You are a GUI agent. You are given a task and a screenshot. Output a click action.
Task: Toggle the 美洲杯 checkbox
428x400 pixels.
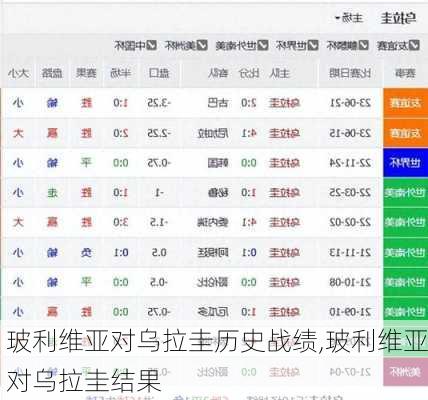pyautogui.click(x=202, y=45)
